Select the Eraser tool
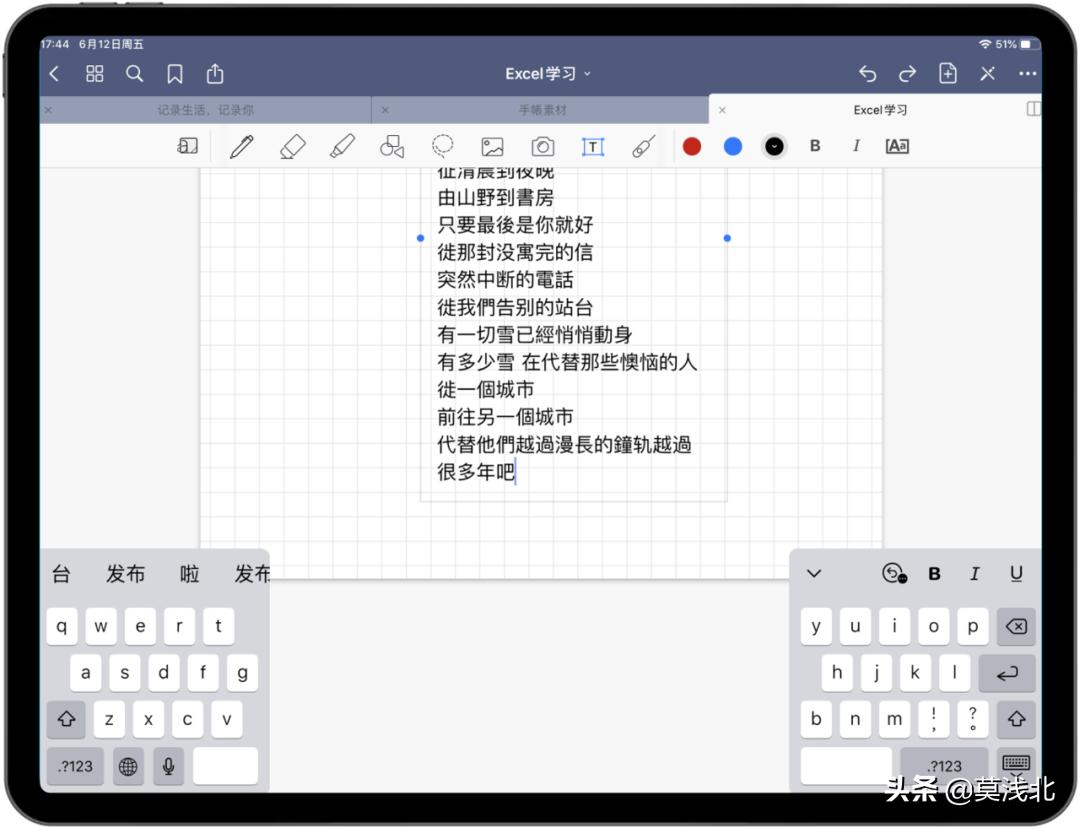 292,146
